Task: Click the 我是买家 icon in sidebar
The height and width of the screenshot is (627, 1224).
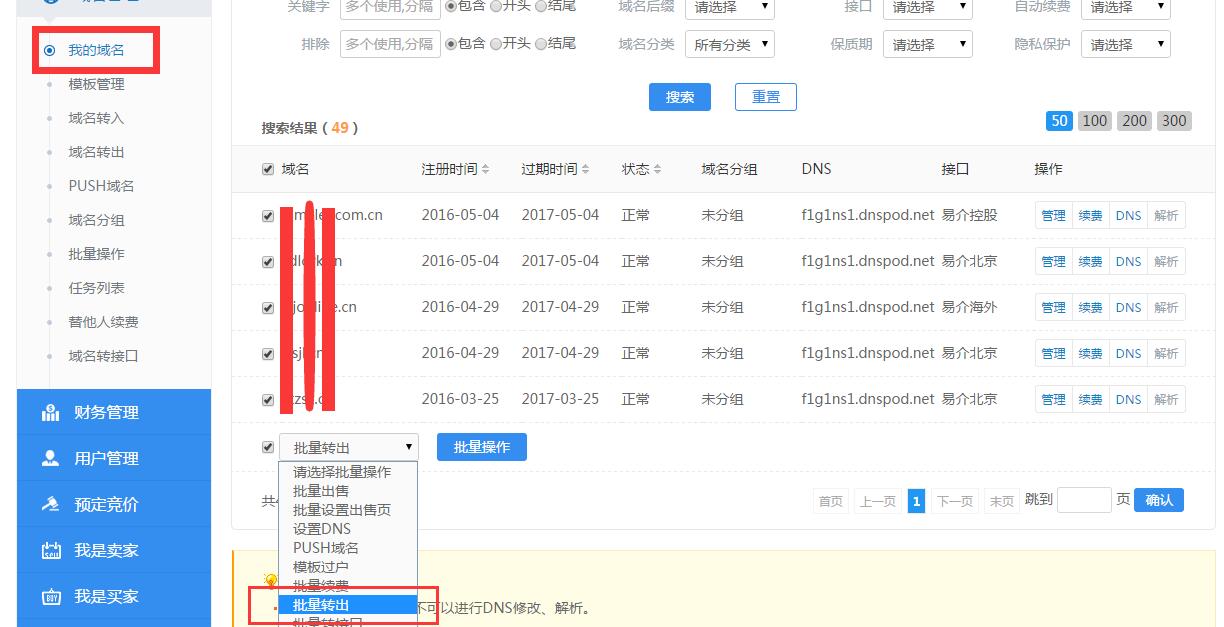Action: click(x=51, y=596)
